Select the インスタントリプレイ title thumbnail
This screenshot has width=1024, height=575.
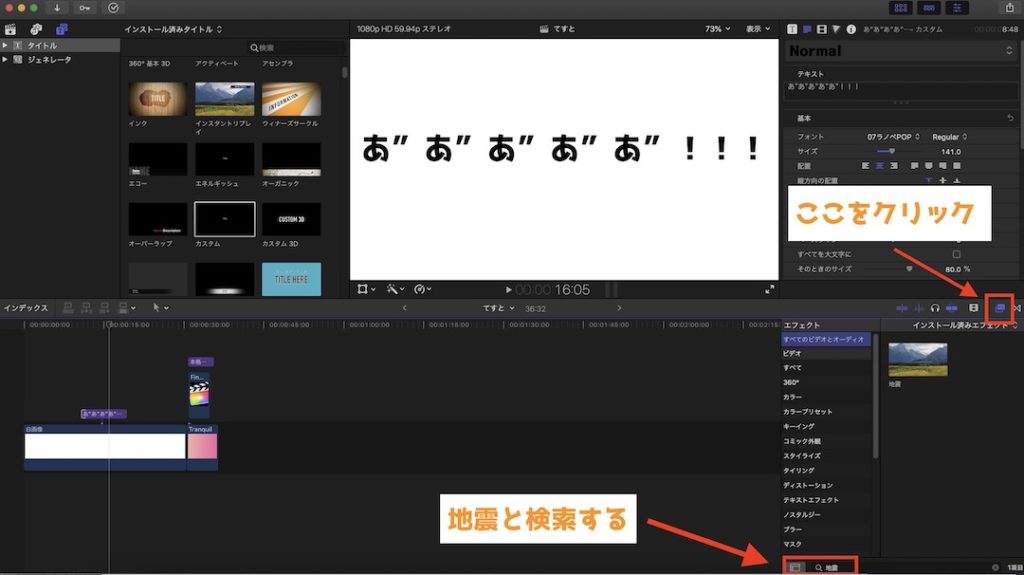pos(225,99)
